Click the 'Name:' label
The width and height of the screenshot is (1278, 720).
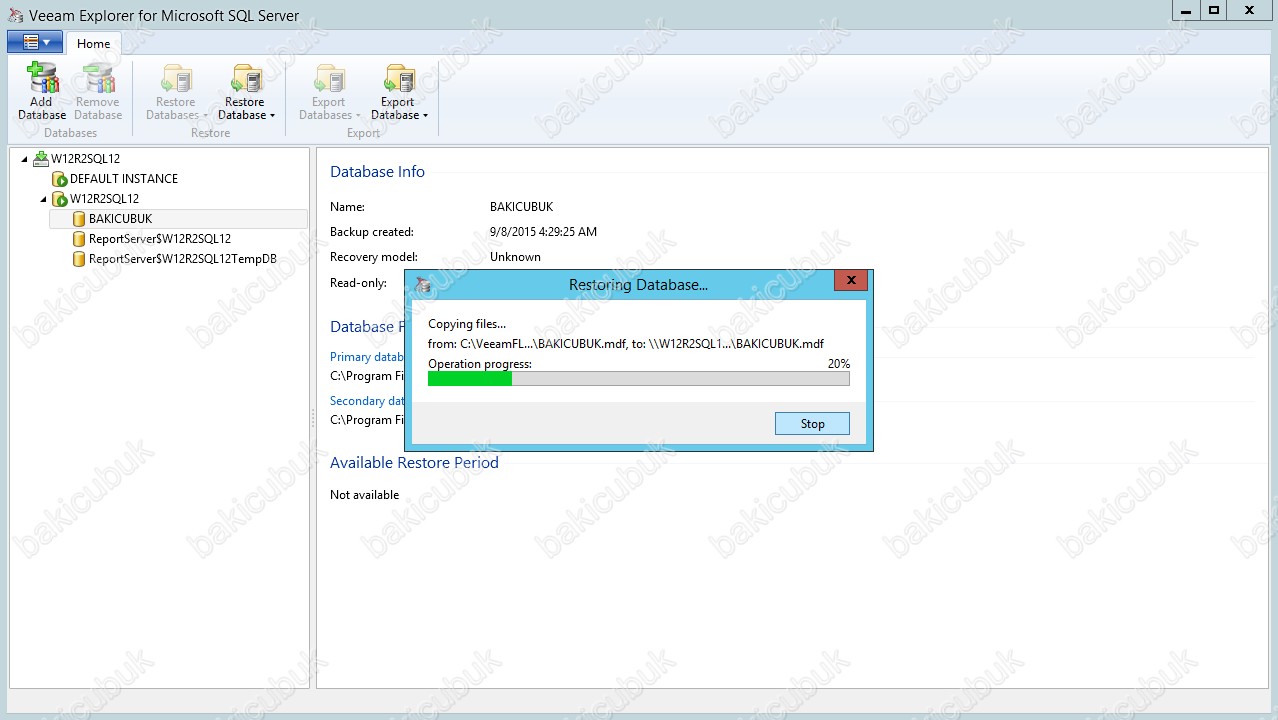(x=347, y=207)
